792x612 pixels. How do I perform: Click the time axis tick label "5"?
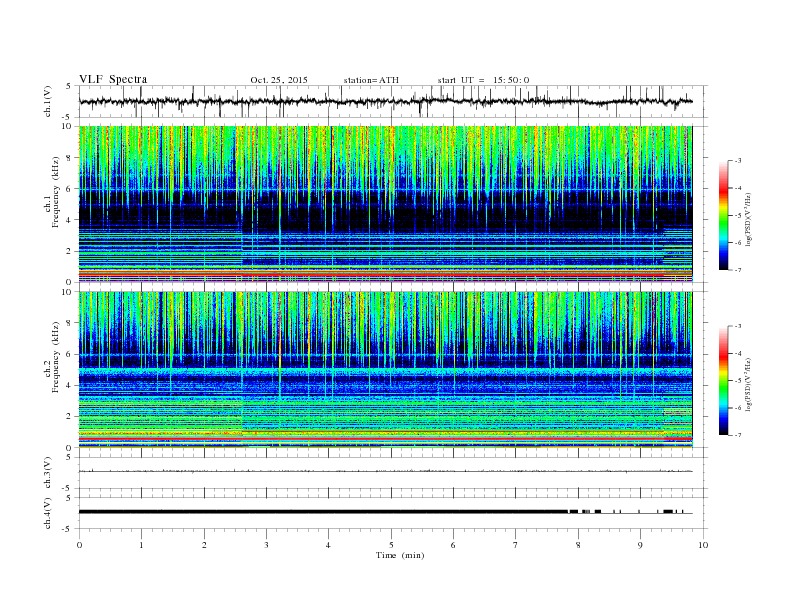[391, 545]
